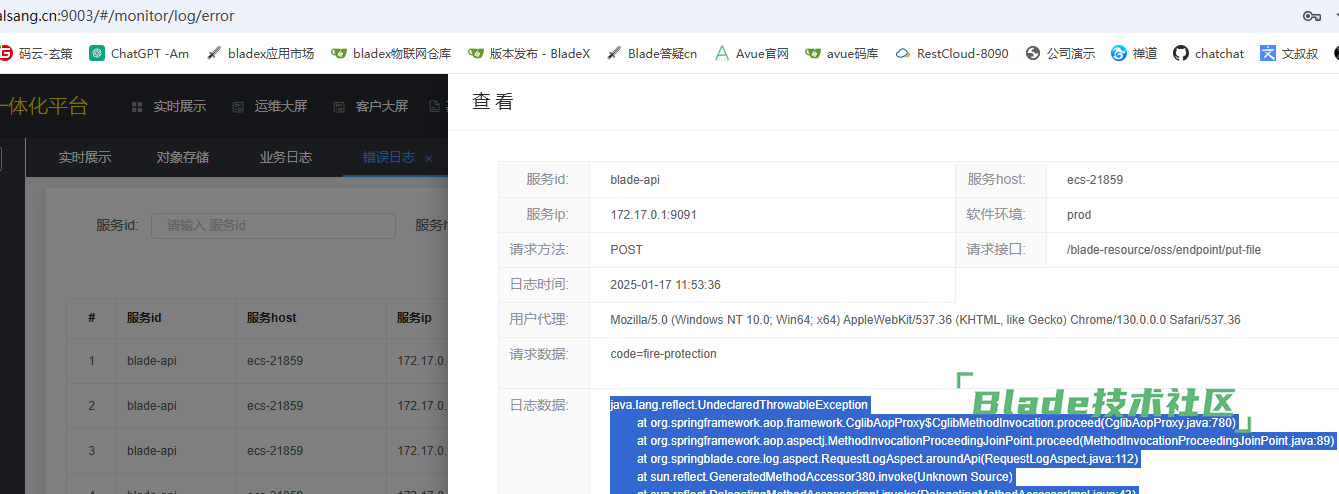
Task: Open the 文叔叔 bookmark
Action: click(x=1289, y=53)
